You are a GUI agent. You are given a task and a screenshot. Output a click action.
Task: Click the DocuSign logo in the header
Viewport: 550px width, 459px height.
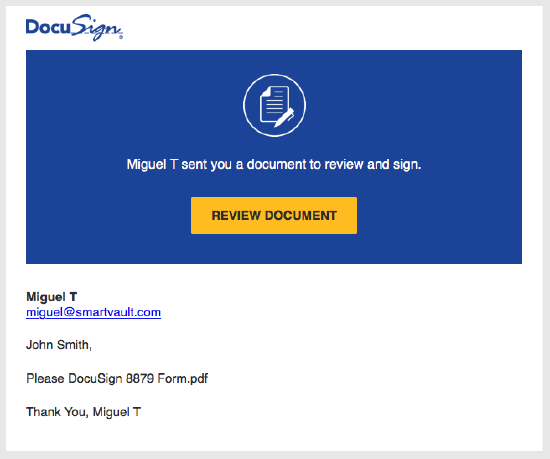tap(74, 27)
